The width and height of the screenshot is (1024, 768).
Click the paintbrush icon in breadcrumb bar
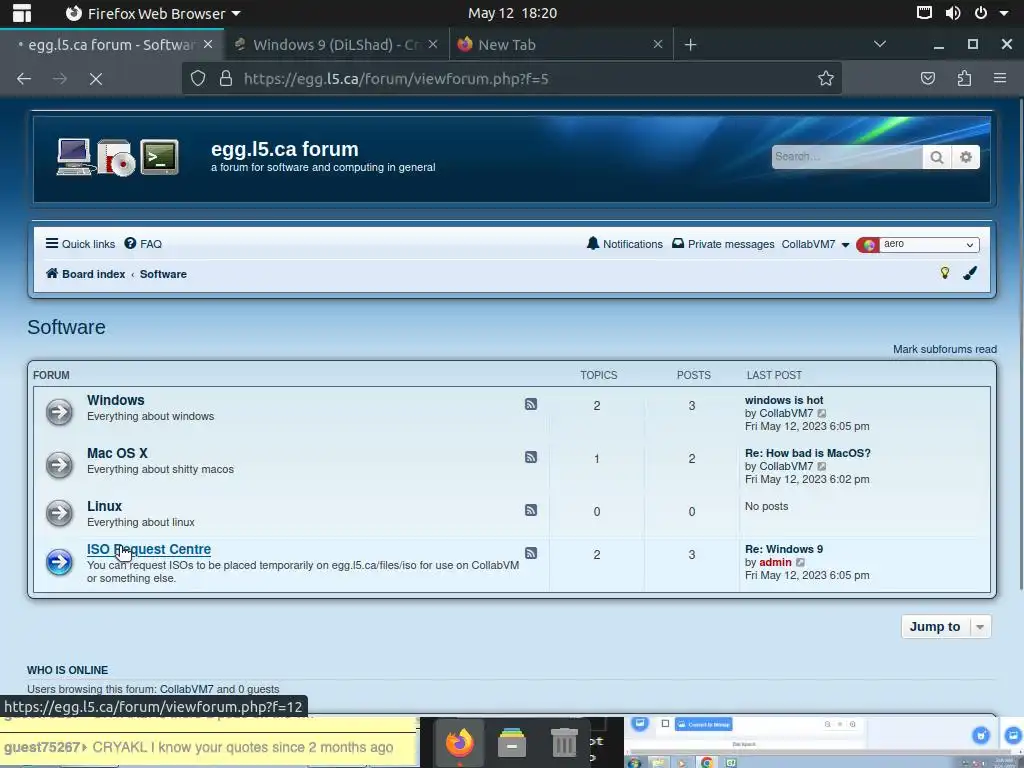click(x=970, y=273)
